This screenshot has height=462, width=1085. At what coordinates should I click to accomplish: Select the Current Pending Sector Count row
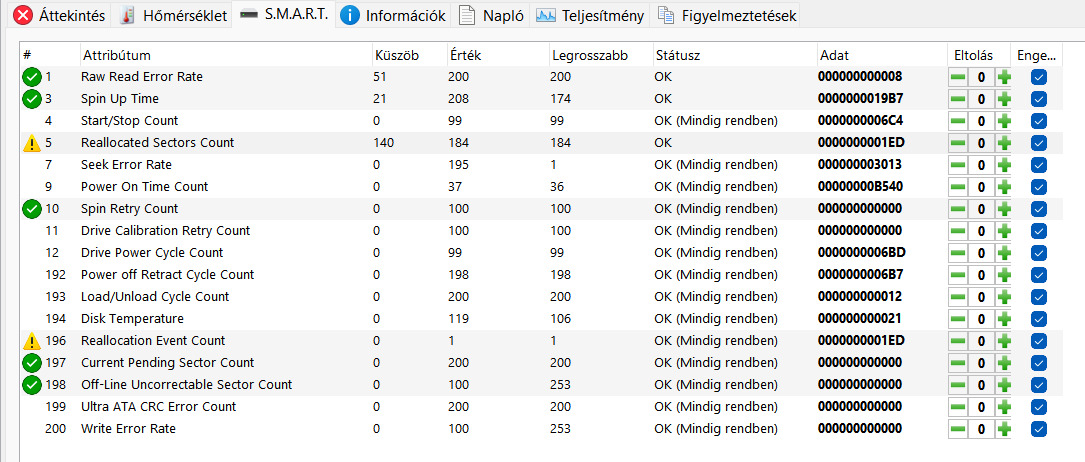(x=167, y=363)
